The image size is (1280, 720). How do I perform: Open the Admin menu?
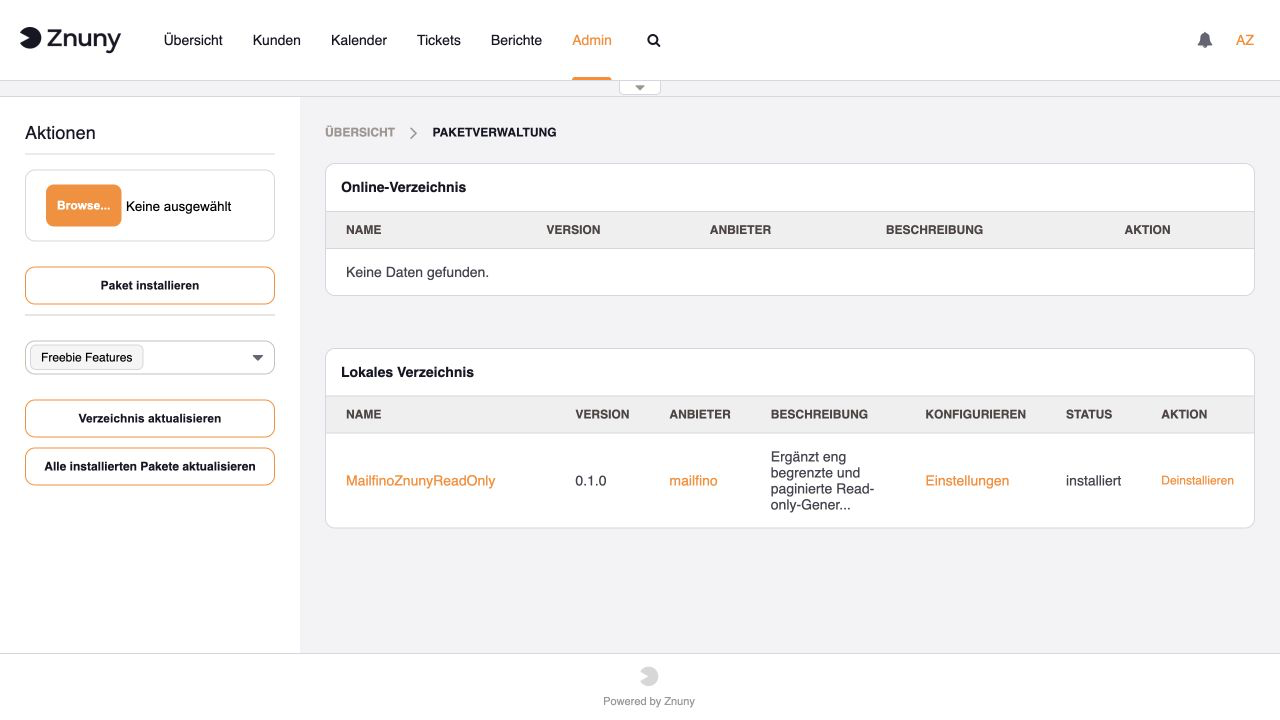tap(592, 40)
